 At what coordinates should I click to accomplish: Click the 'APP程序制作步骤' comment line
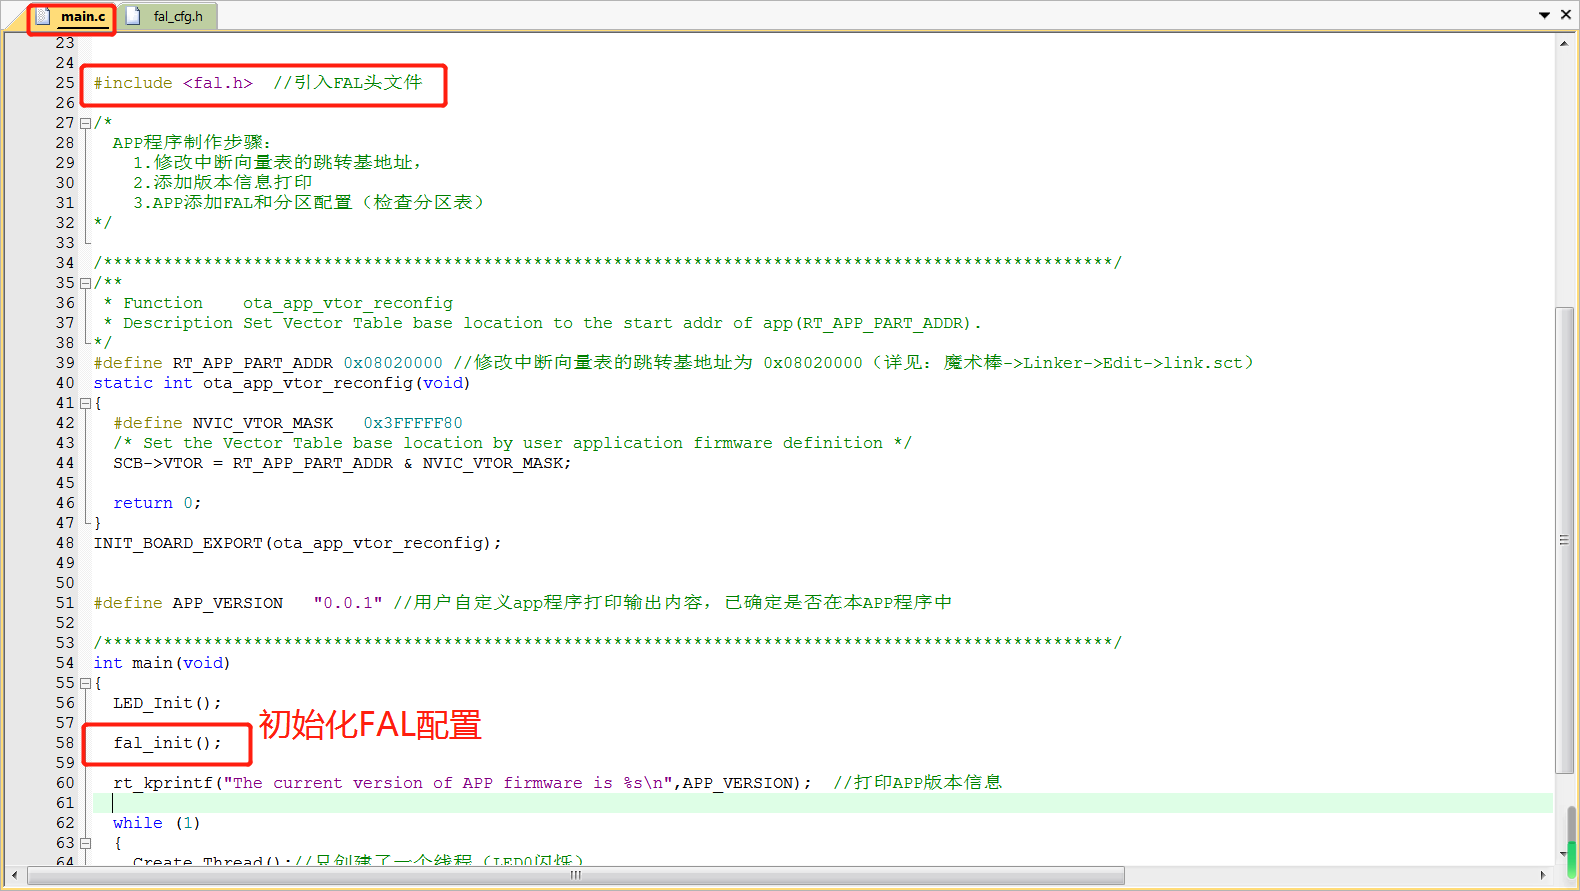(192, 143)
